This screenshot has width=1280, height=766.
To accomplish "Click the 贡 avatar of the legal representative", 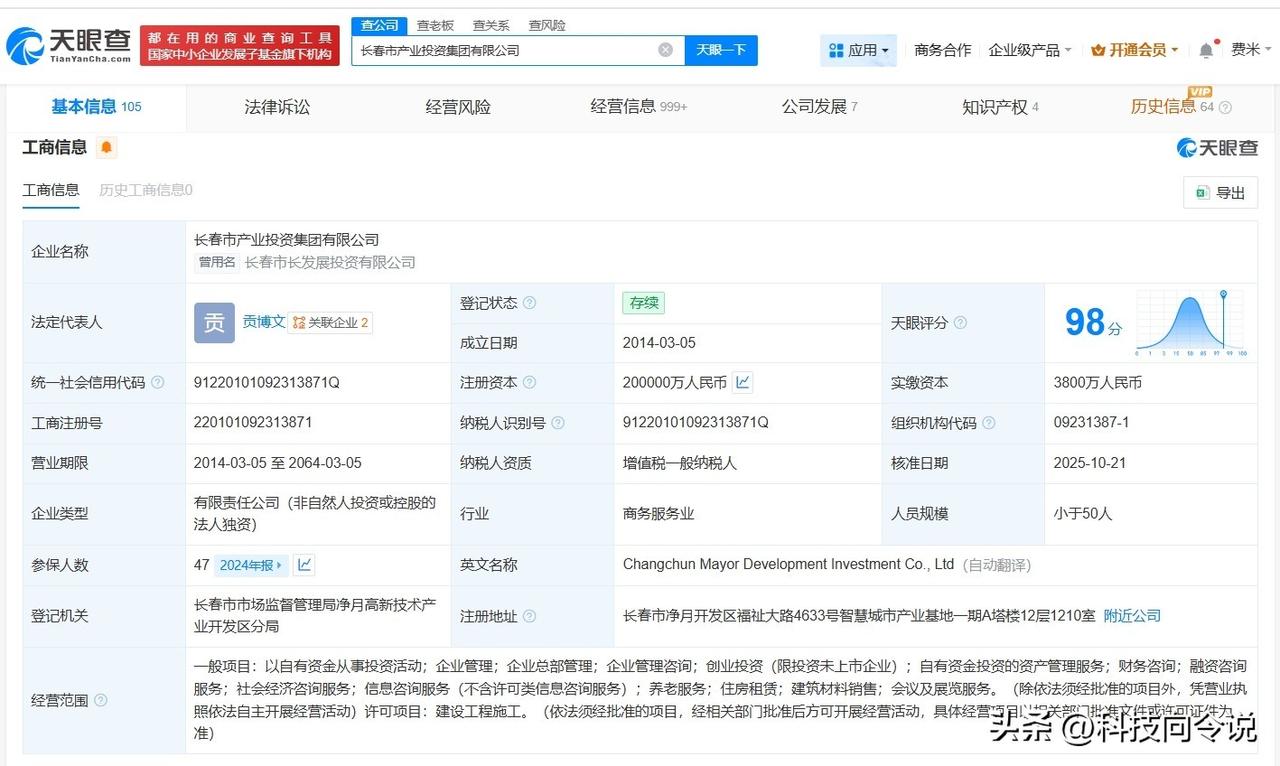I will tap(214, 323).
